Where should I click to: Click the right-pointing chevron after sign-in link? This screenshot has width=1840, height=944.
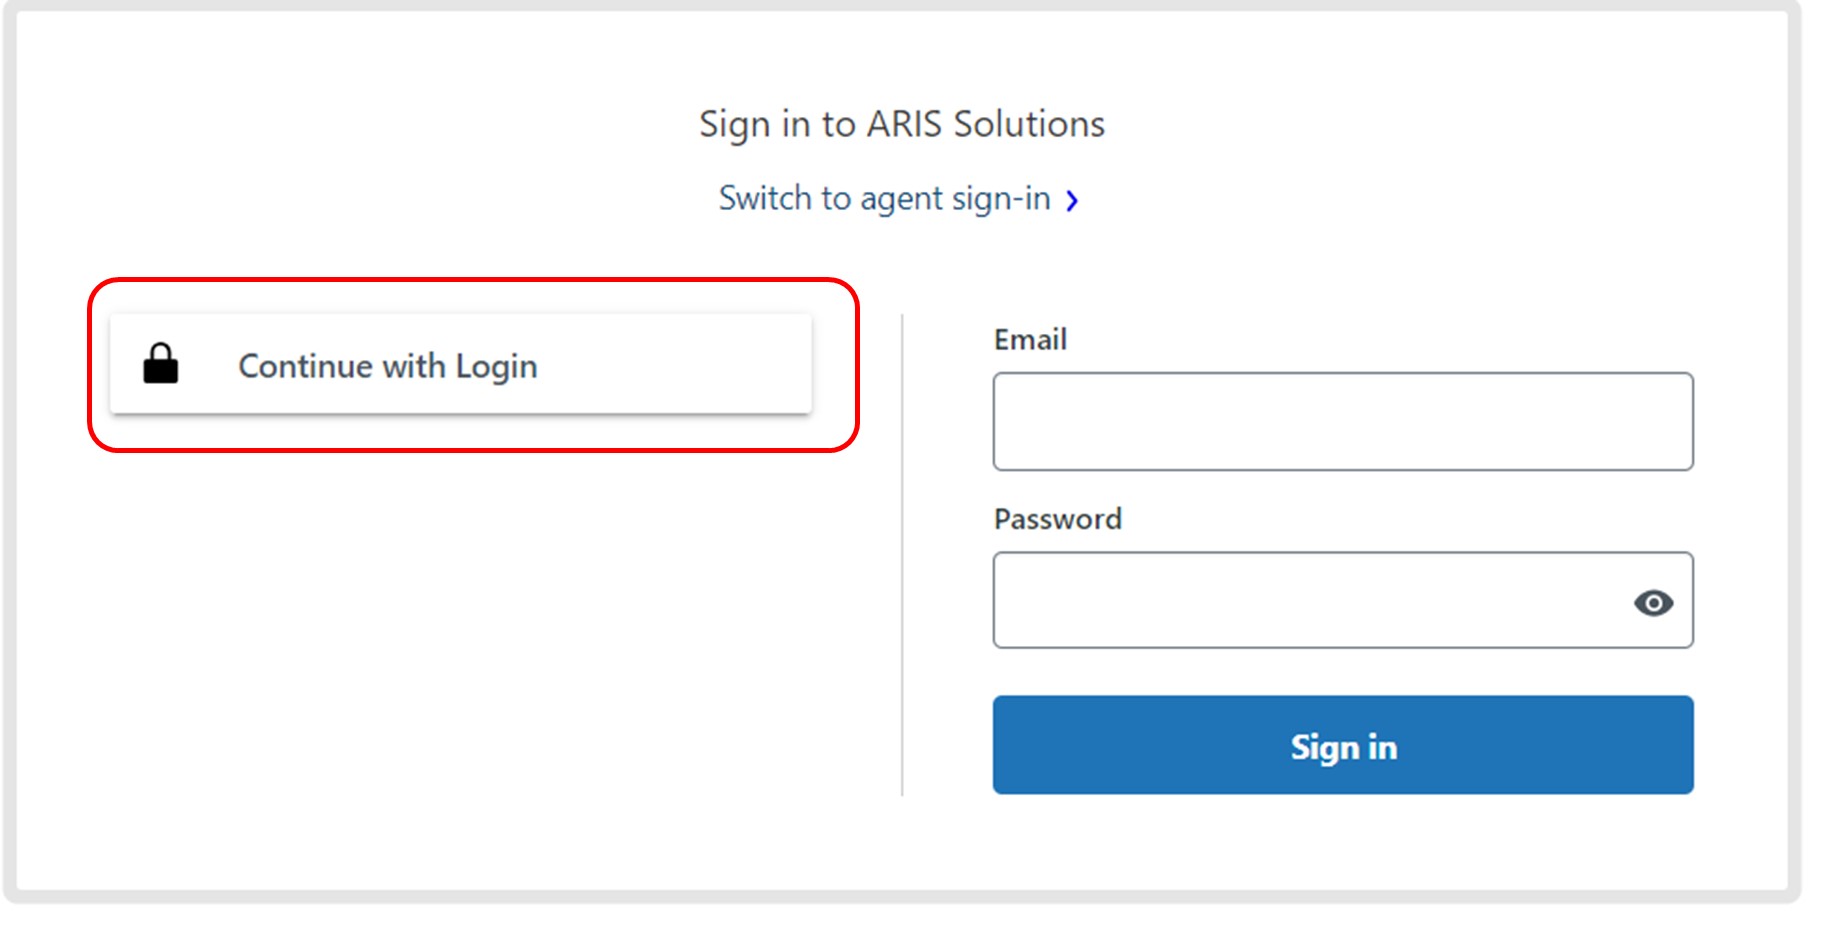[x=1074, y=201]
